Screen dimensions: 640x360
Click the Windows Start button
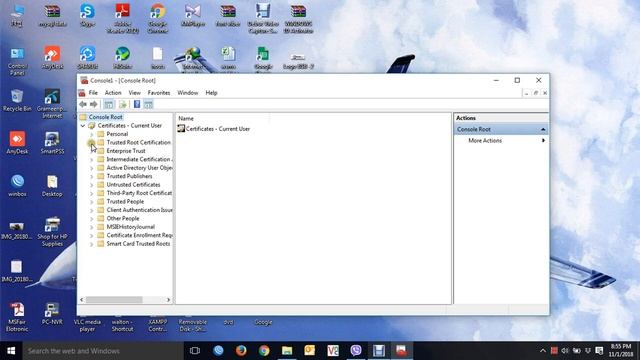[x=11, y=351]
